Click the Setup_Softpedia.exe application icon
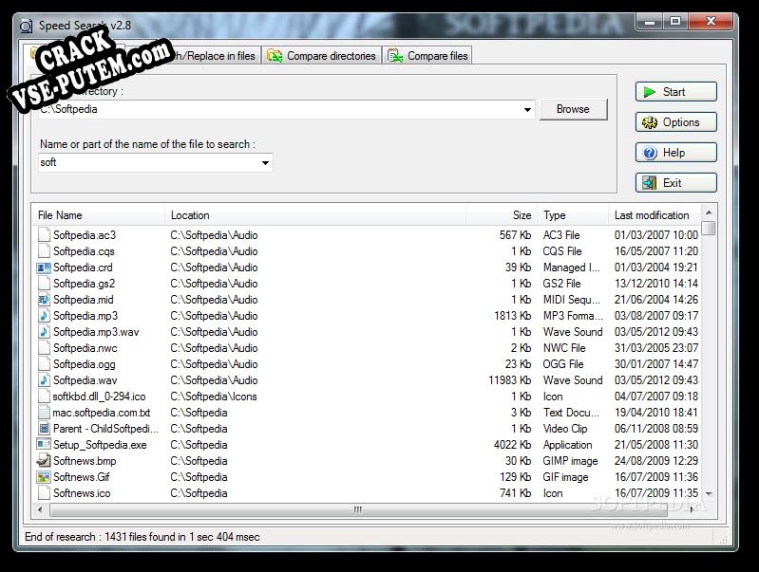Image resolution: width=759 pixels, height=572 pixels. tap(44, 445)
